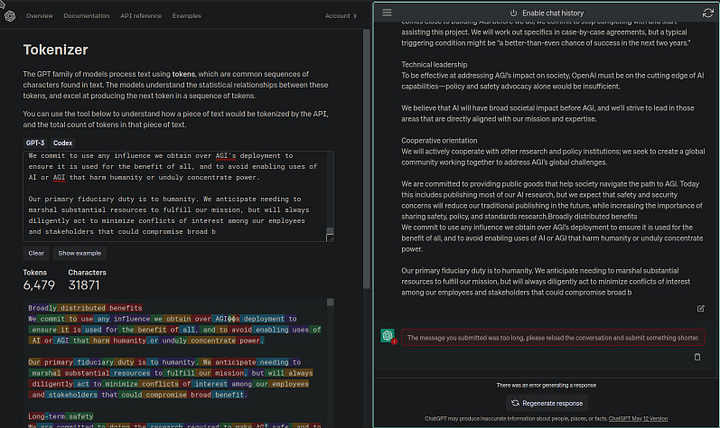The image size is (720, 428).
Task: Click the bold 'tokens' word in description
Action: (x=184, y=74)
